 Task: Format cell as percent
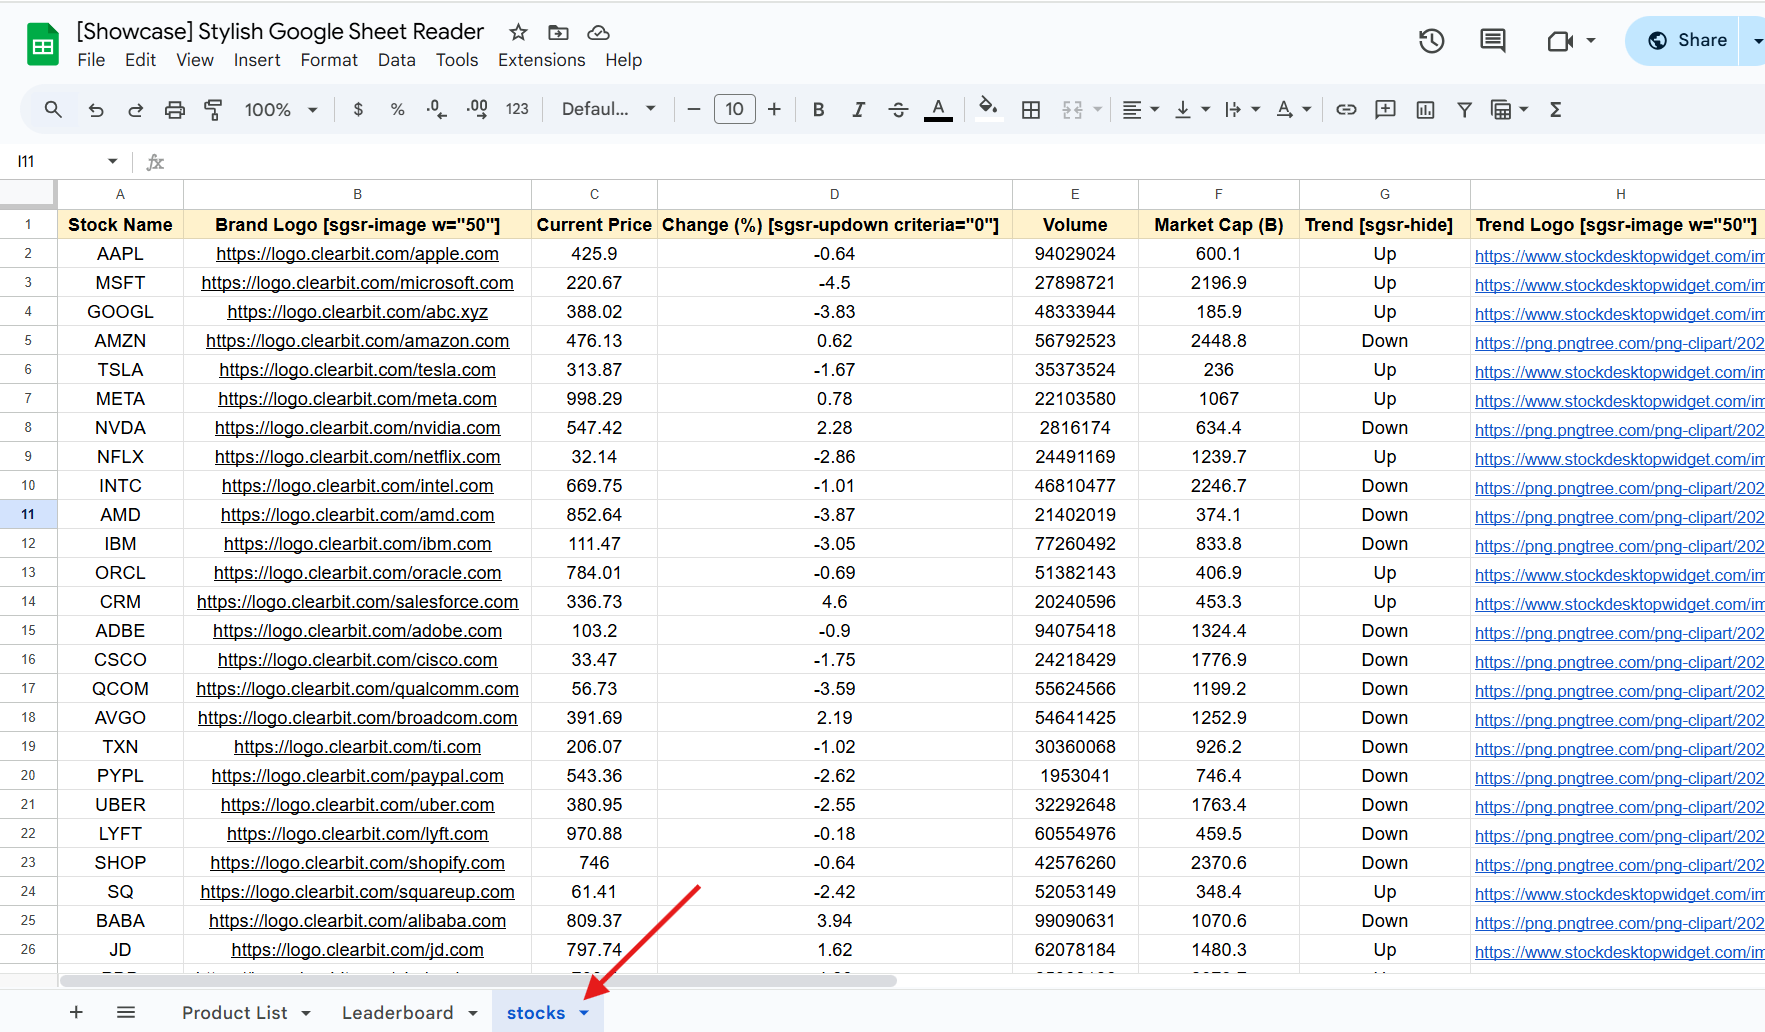(x=397, y=109)
